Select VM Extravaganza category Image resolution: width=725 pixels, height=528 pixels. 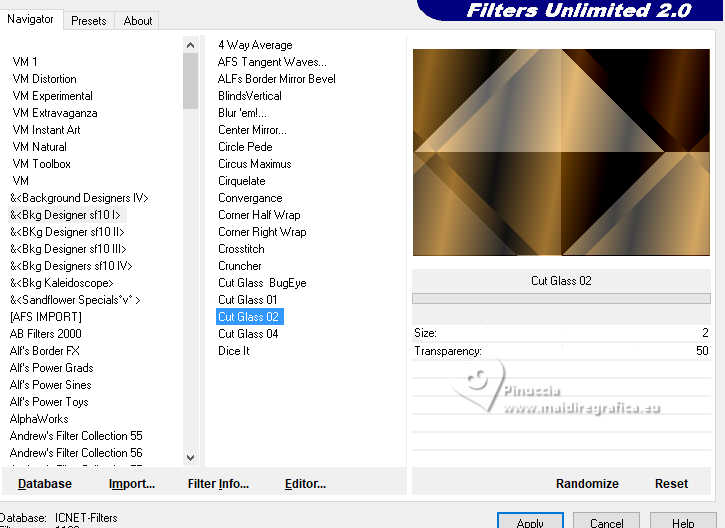pyautogui.click(x=55, y=113)
